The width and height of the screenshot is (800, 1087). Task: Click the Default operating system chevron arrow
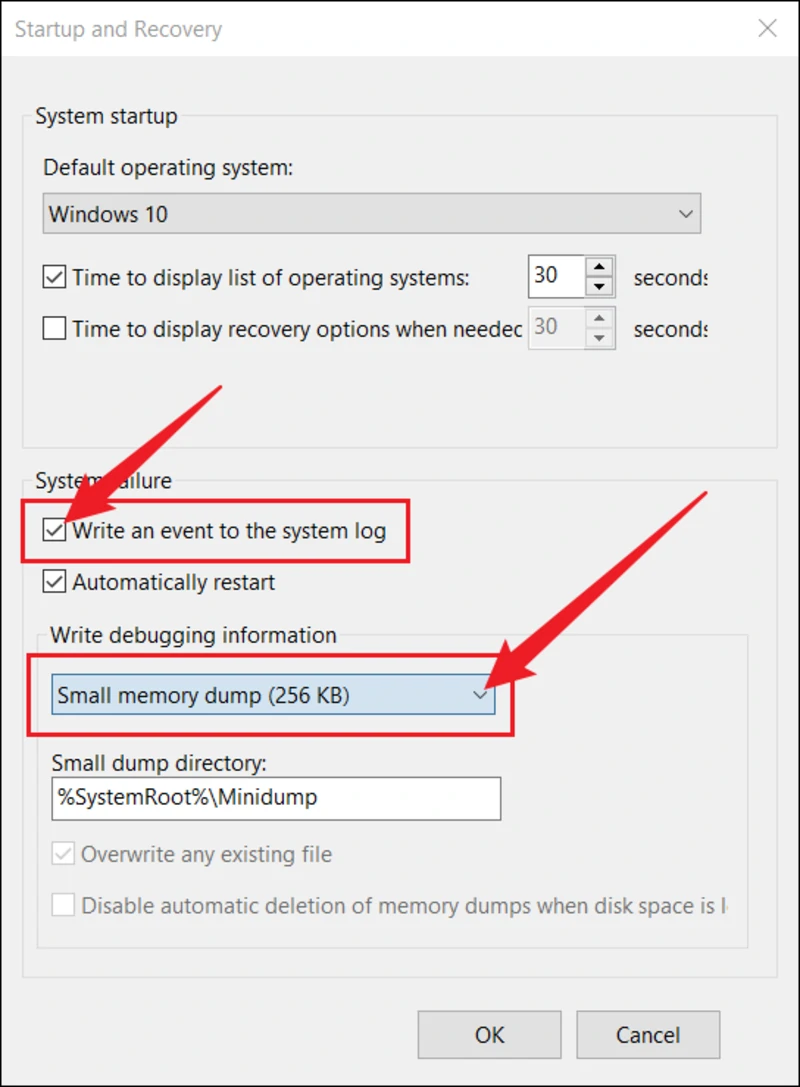coord(685,214)
